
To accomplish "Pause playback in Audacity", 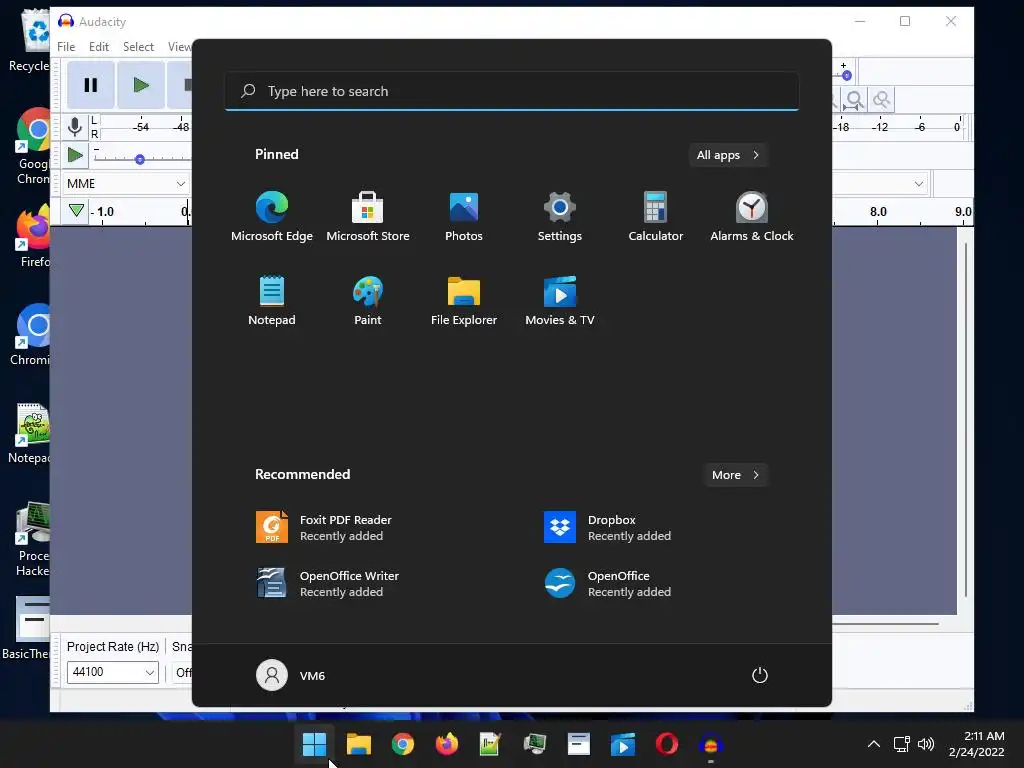I will (91, 85).
